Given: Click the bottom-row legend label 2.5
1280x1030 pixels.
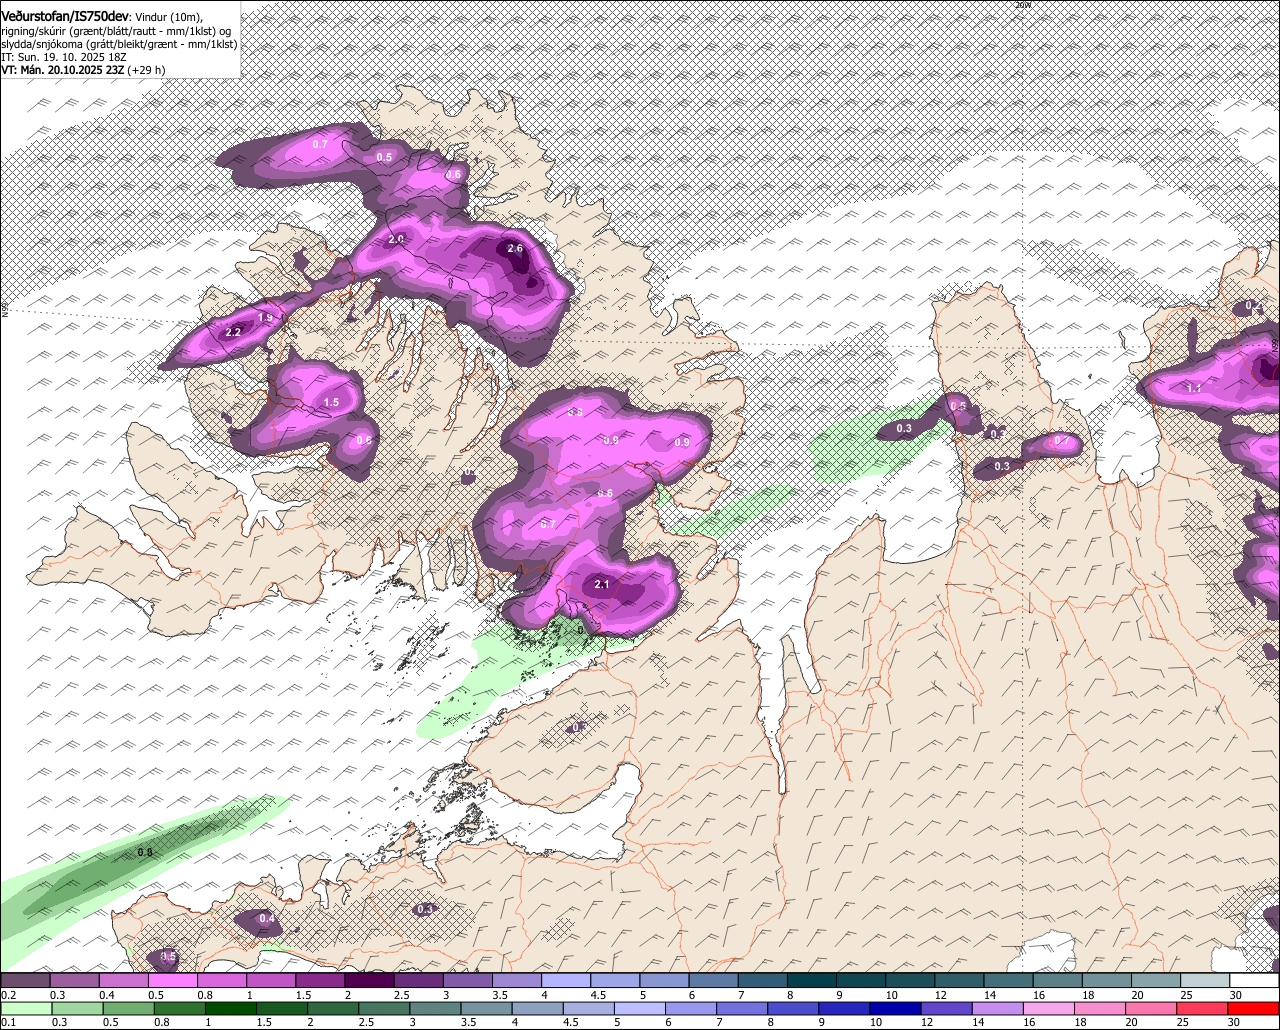Looking at the screenshot, I should coord(367,1022).
